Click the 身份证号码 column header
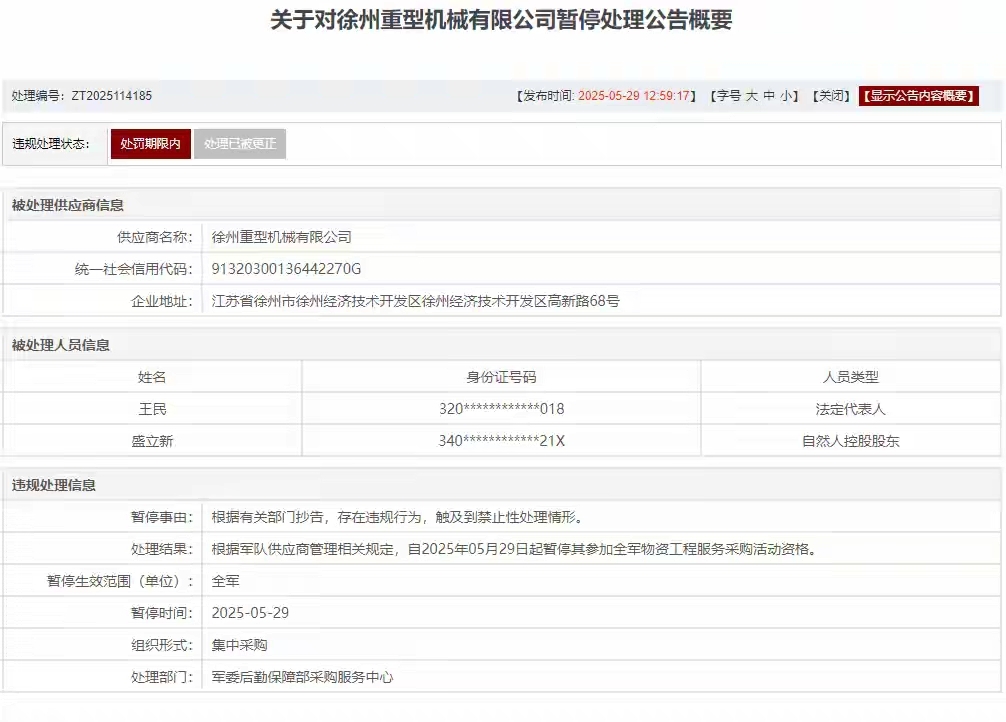Viewport: 1006px width, 722px height. click(x=501, y=377)
